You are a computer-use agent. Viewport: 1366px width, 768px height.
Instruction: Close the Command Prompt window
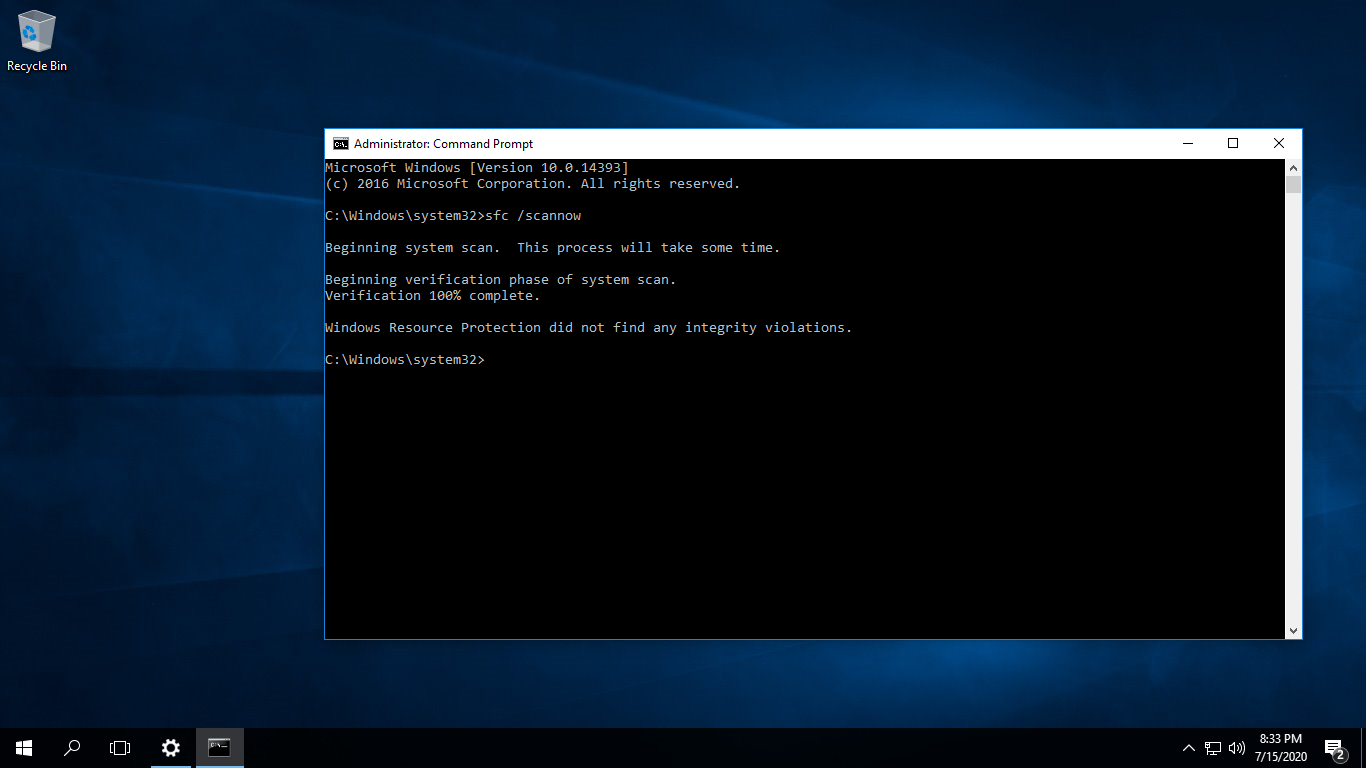coord(1279,144)
